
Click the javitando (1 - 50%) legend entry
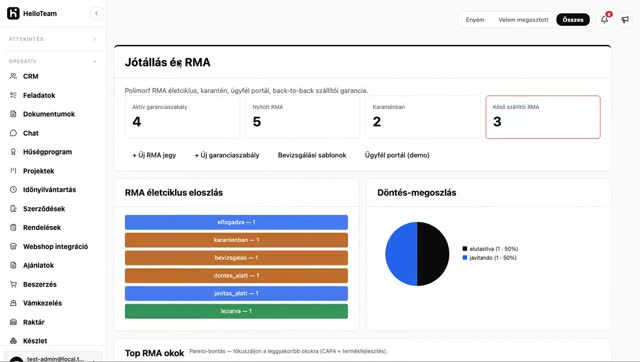click(489, 258)
